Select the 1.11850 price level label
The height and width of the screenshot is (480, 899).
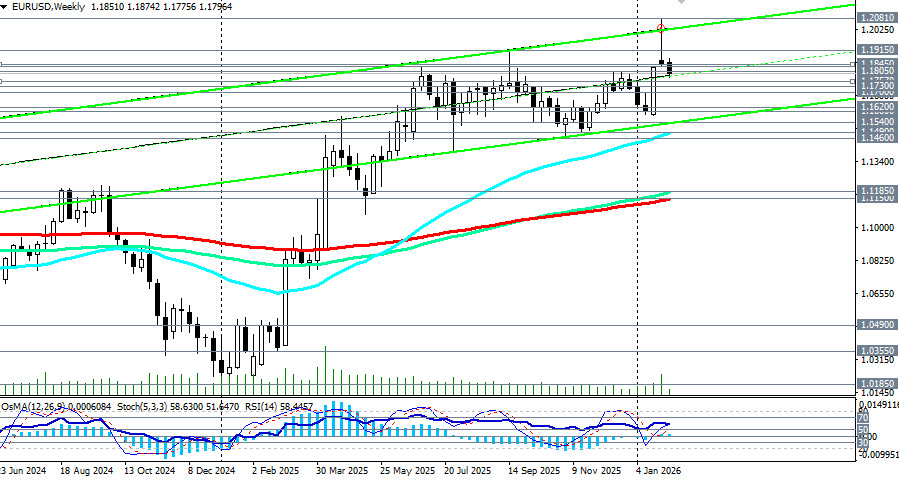pos(877,189)
